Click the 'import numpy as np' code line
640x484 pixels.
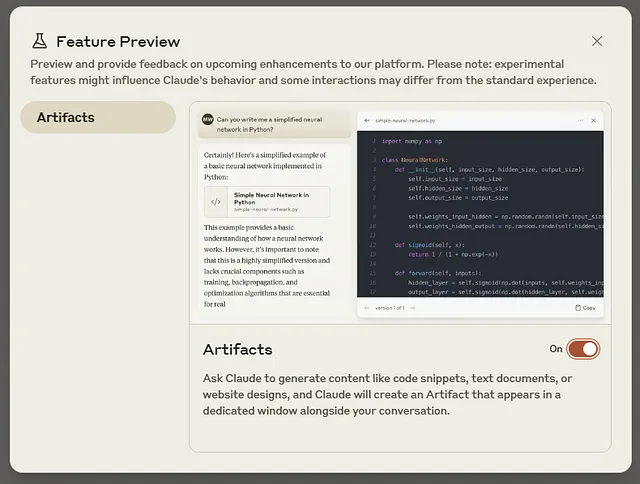[412, 141]
